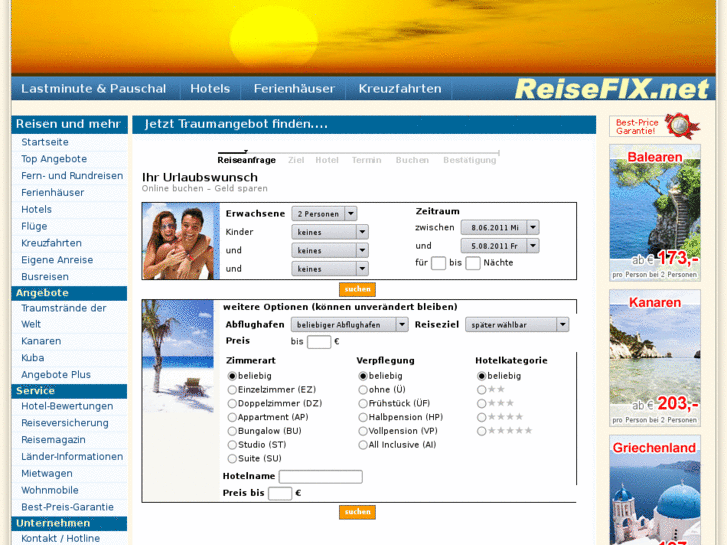Click the Reiseanfrage progress step
Screen dimensions: 727x545
[247, 160]
